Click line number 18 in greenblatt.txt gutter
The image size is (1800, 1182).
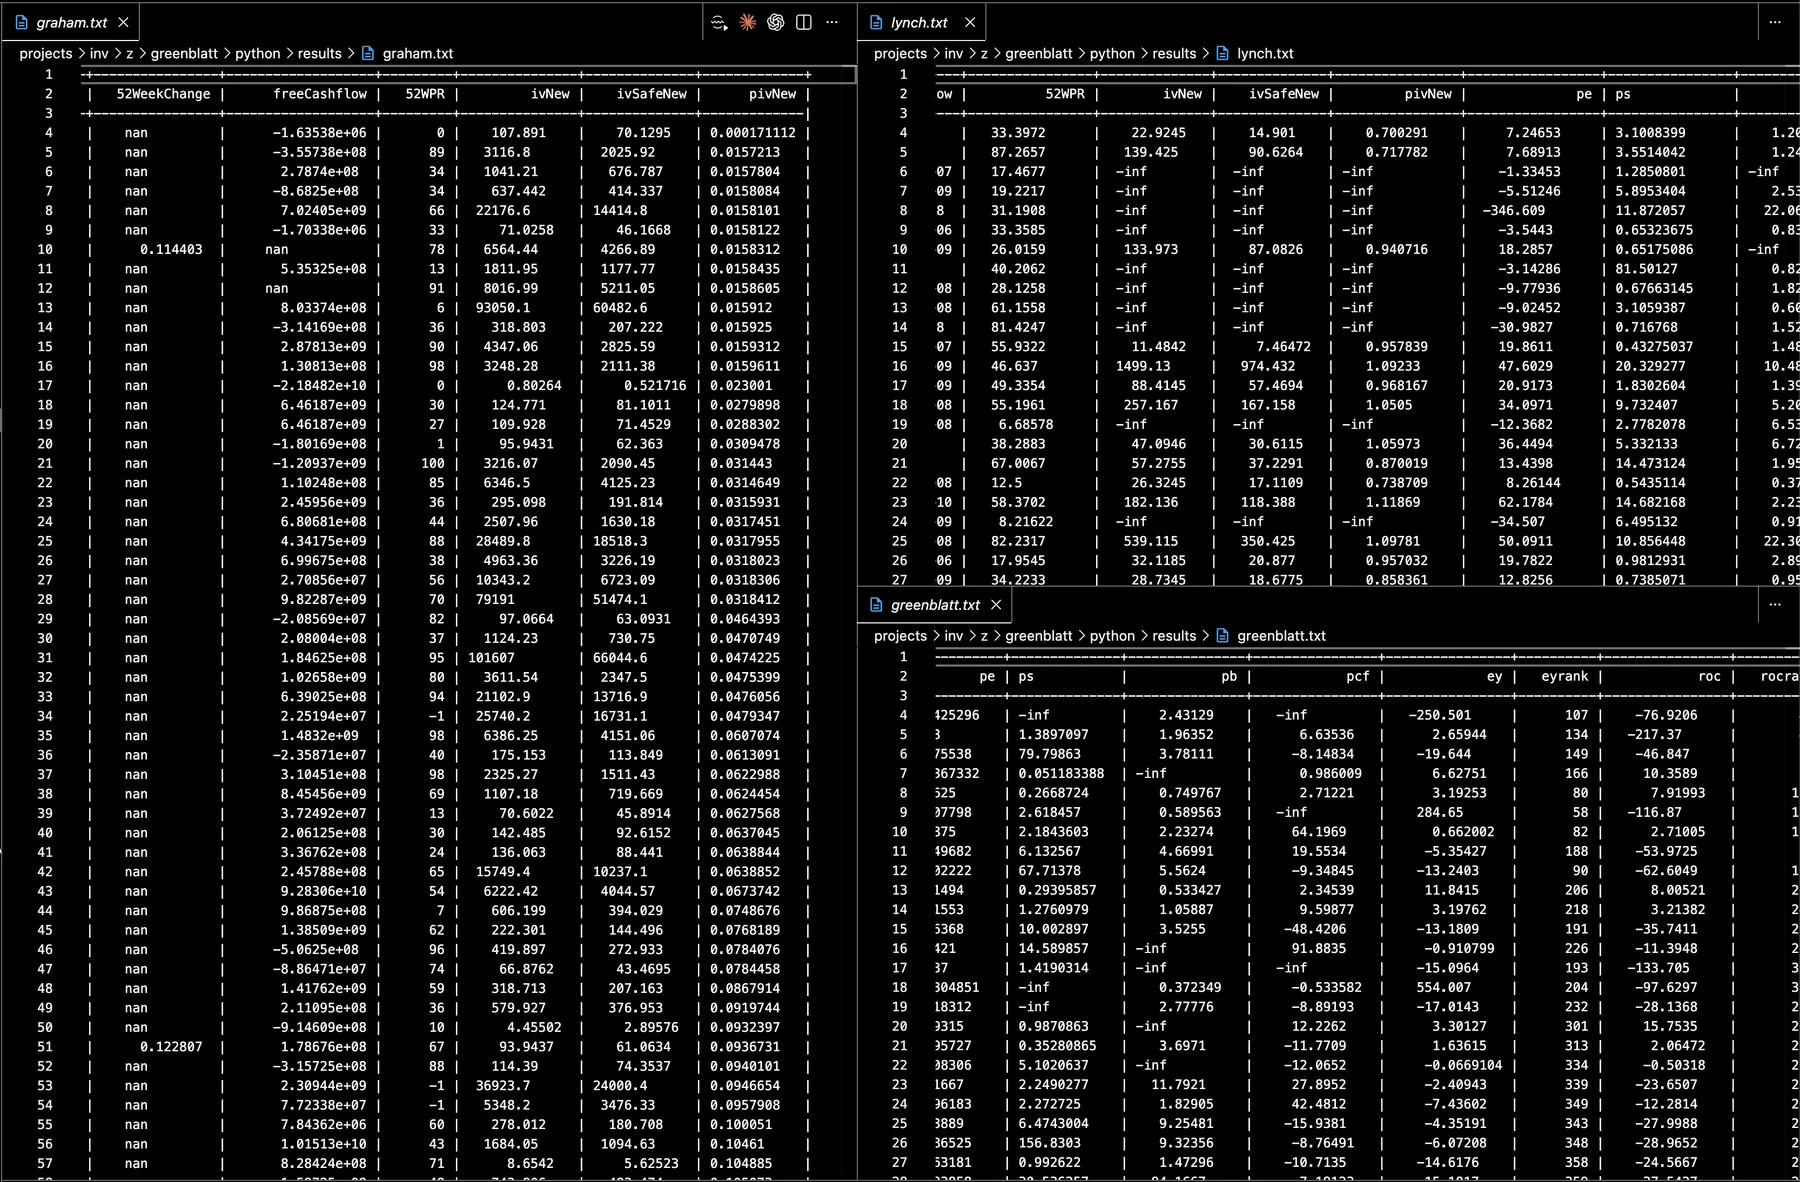(x=899, y=988)
